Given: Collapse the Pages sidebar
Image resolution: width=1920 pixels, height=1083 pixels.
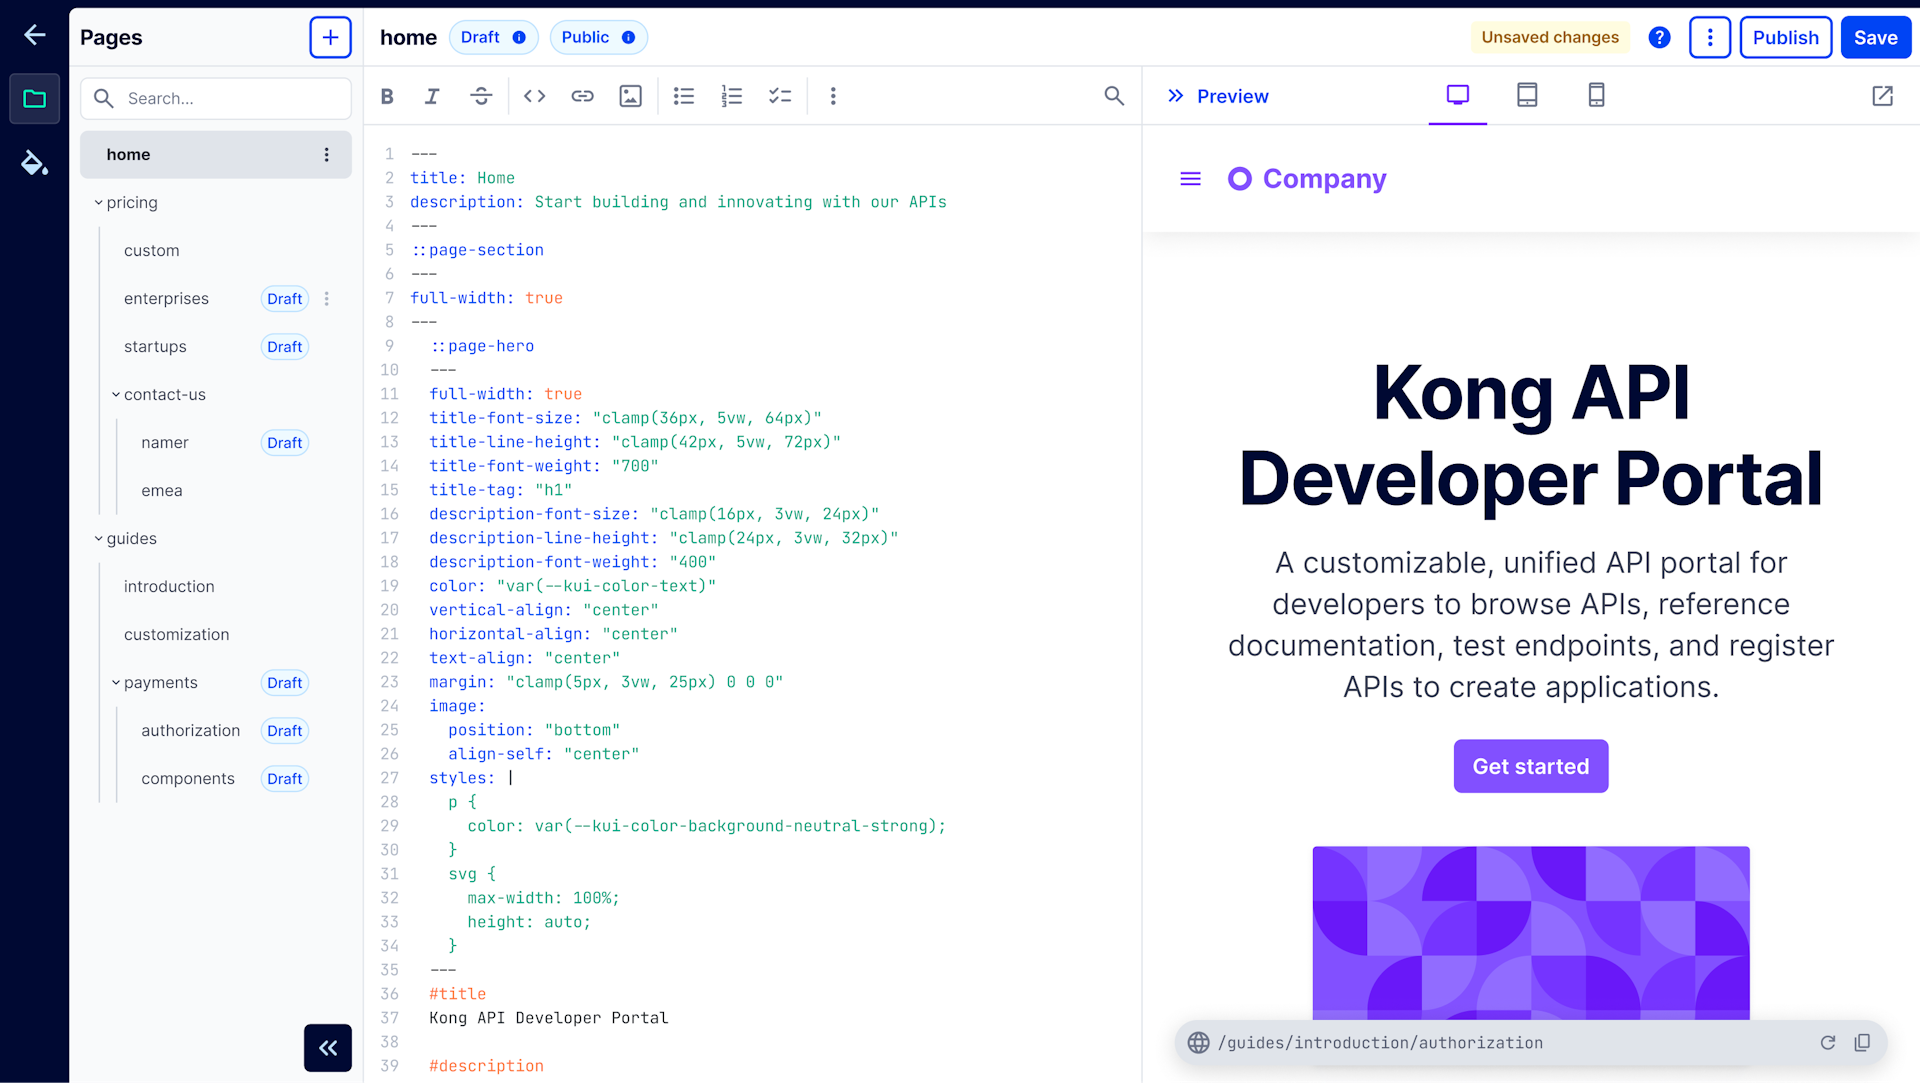Looking at the screenshot, I should pyautogui.click(x=327, y=1048).
